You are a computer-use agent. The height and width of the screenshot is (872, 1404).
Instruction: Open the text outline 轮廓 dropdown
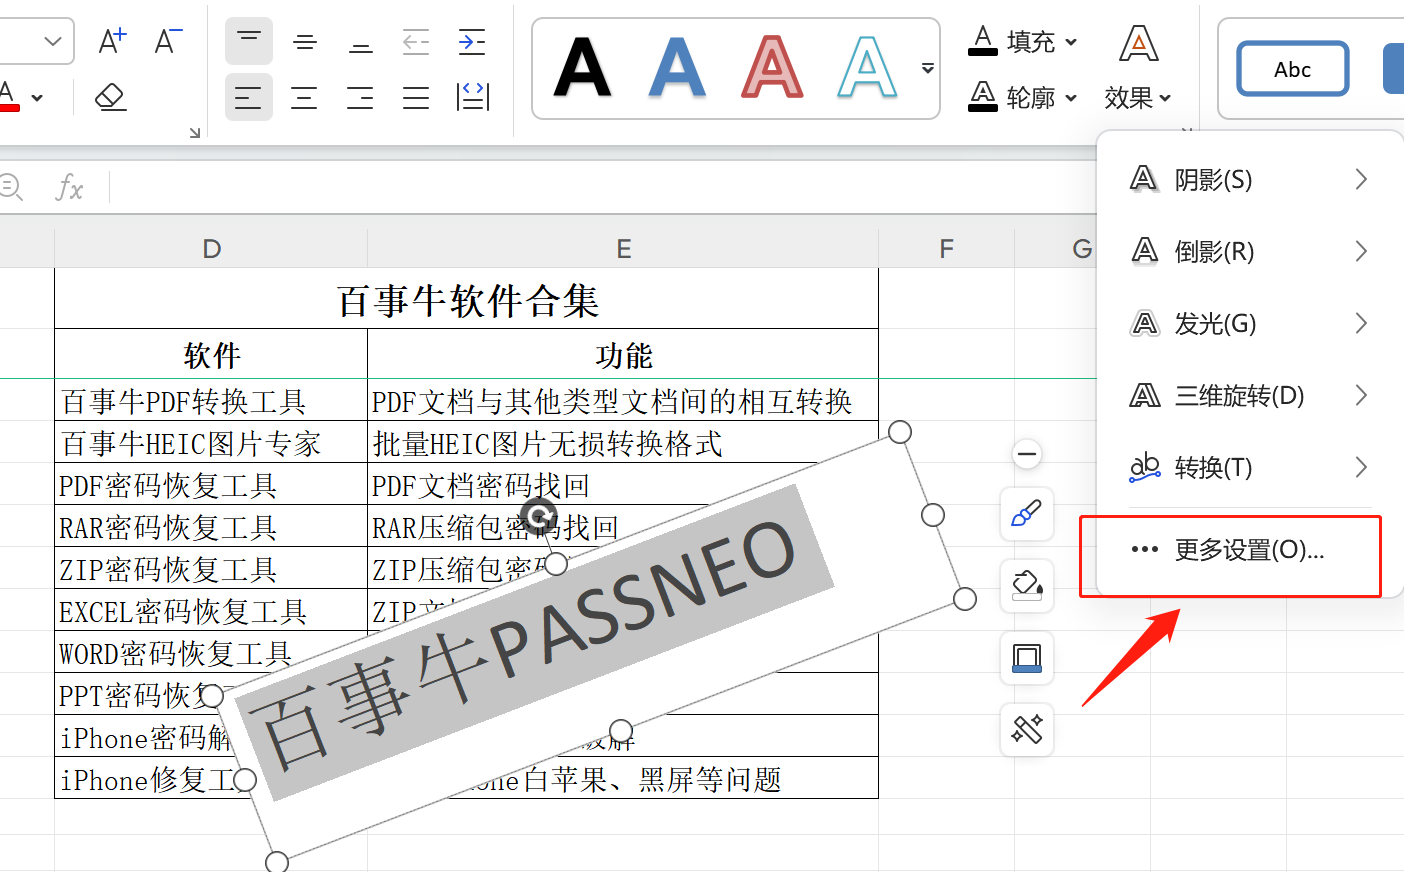(x=1023, y=97)
